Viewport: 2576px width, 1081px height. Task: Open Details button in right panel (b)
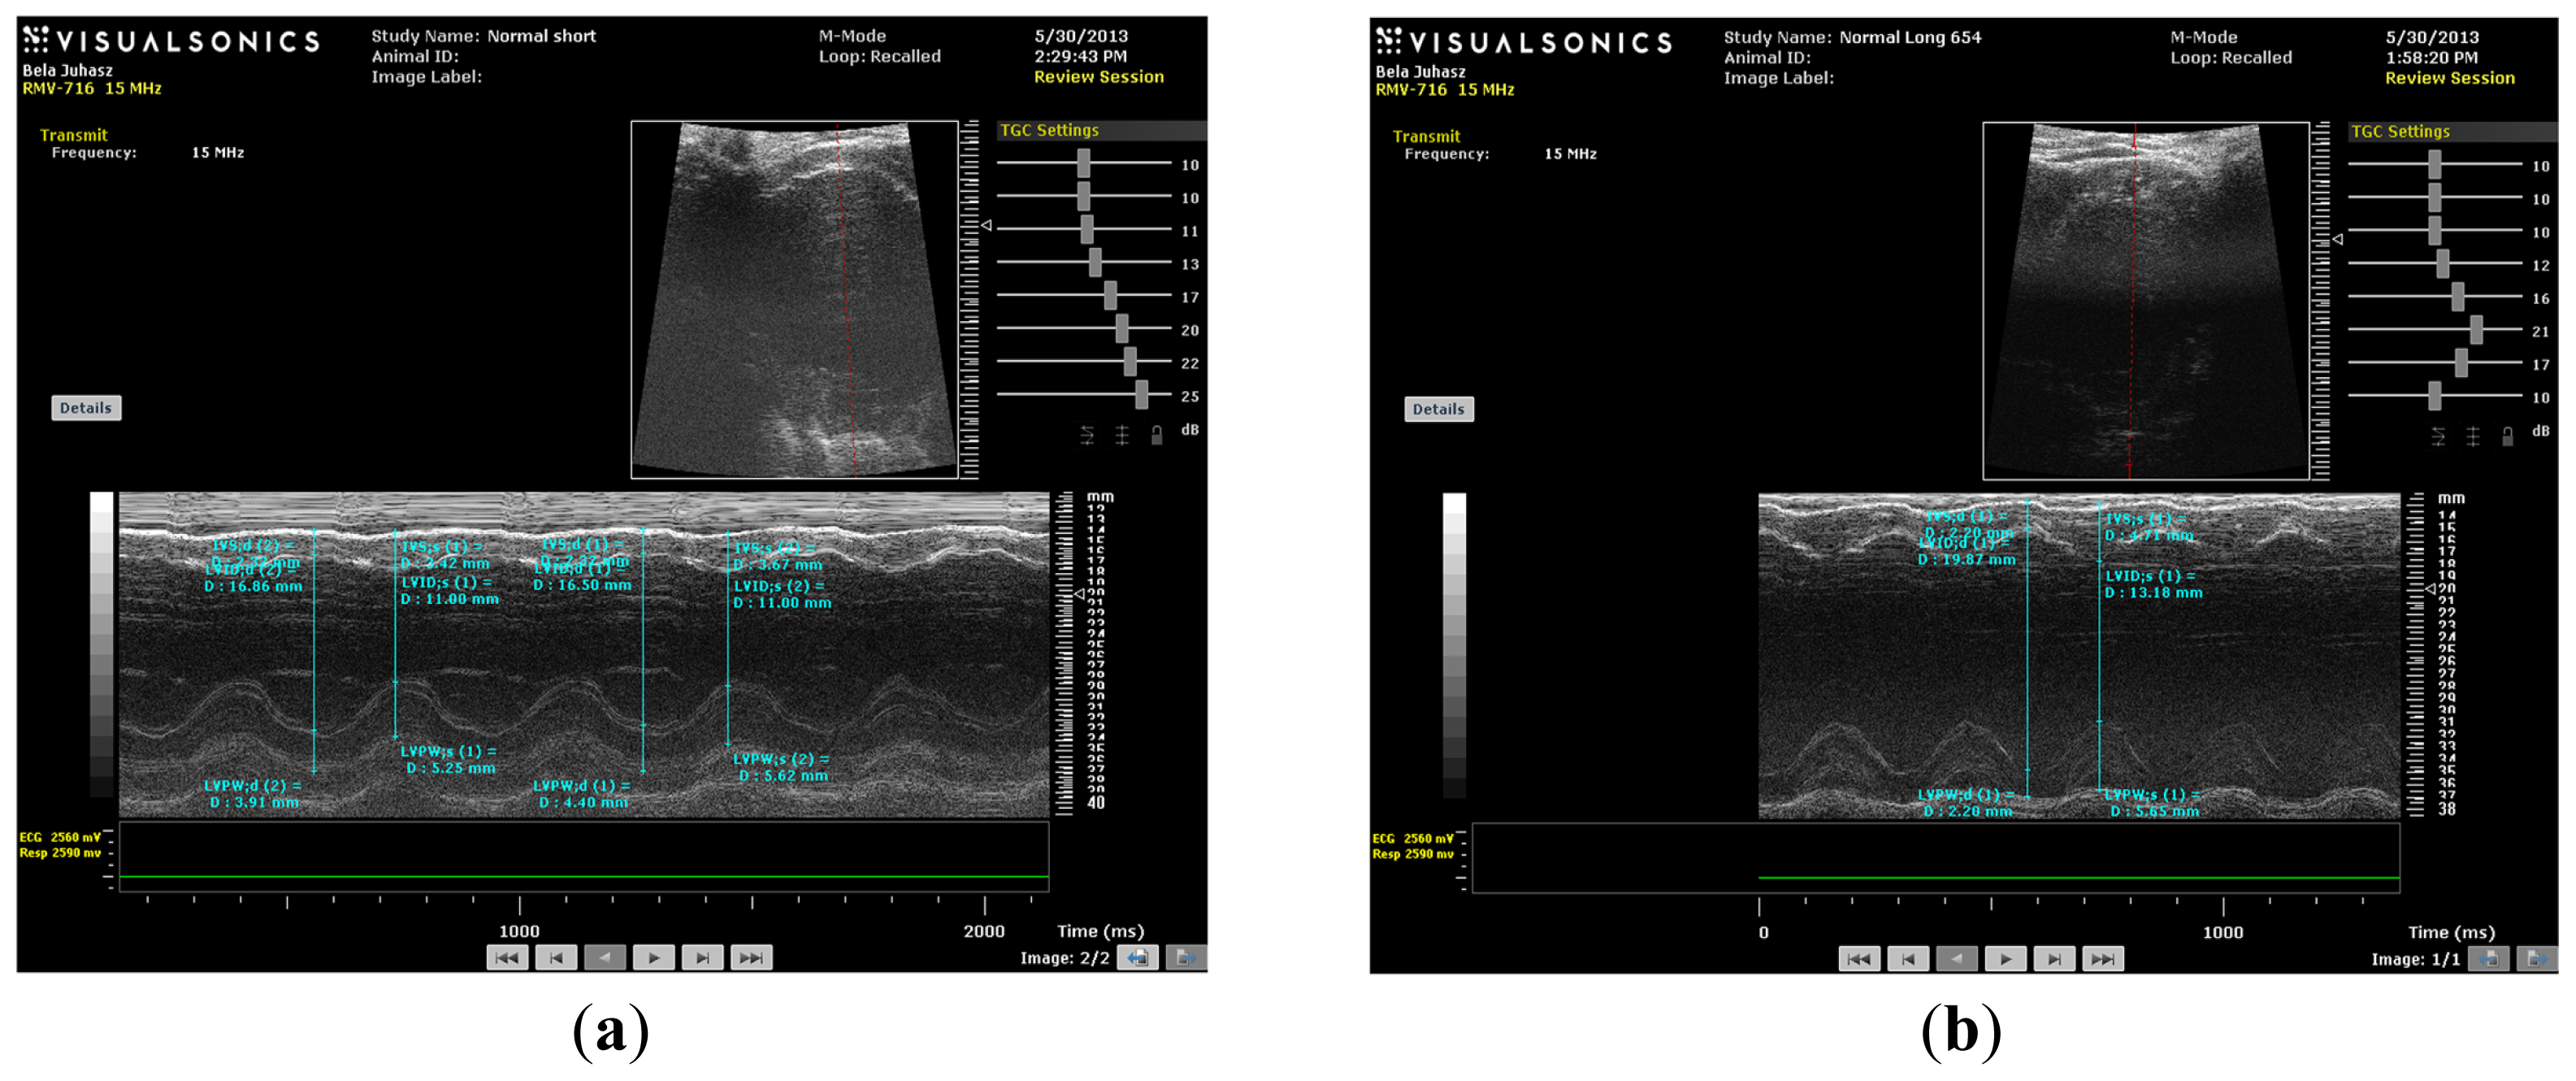(x=1438, y=409)
